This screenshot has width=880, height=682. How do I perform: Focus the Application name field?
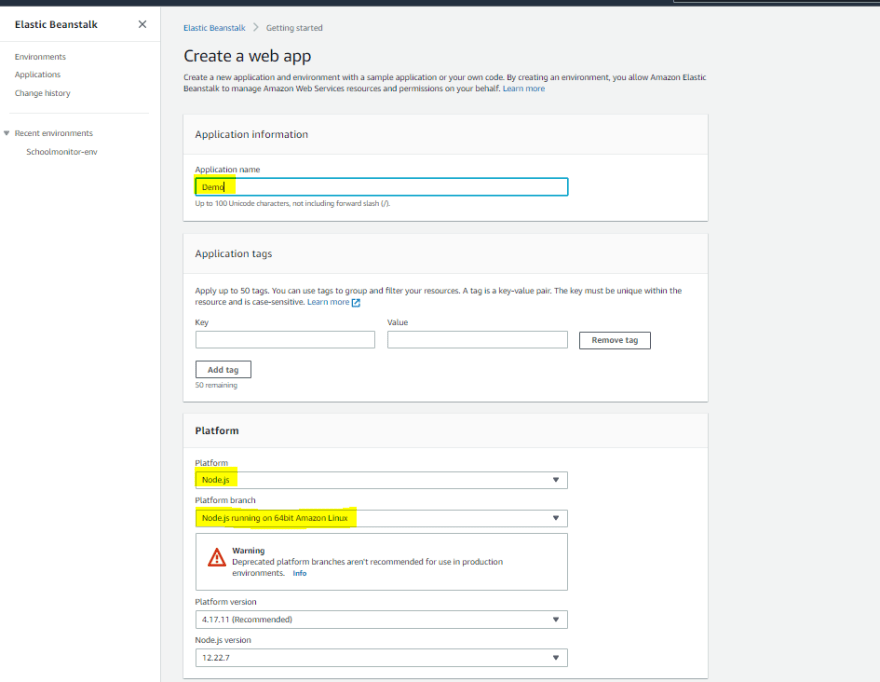pos(382,187)
